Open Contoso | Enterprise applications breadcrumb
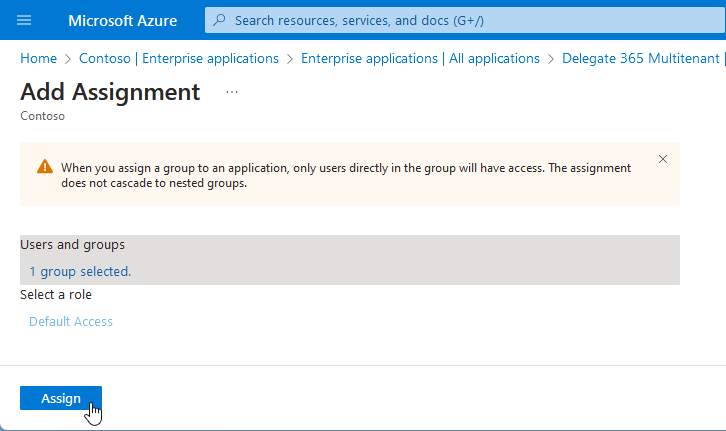The image size is (726, 431). point(179,59)
